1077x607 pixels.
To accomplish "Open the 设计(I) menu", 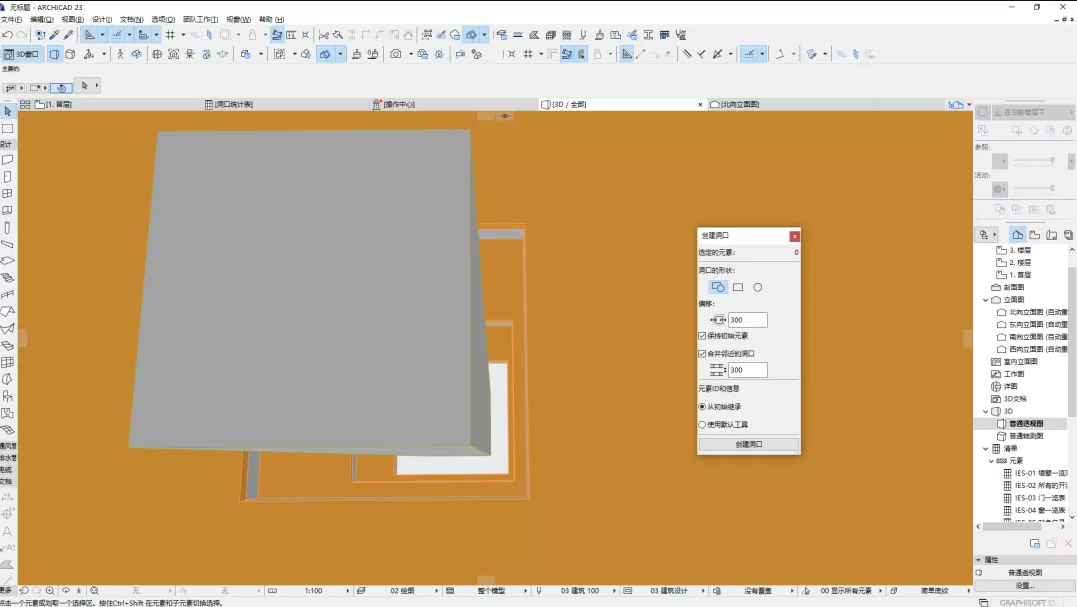I will coord(101,19).
